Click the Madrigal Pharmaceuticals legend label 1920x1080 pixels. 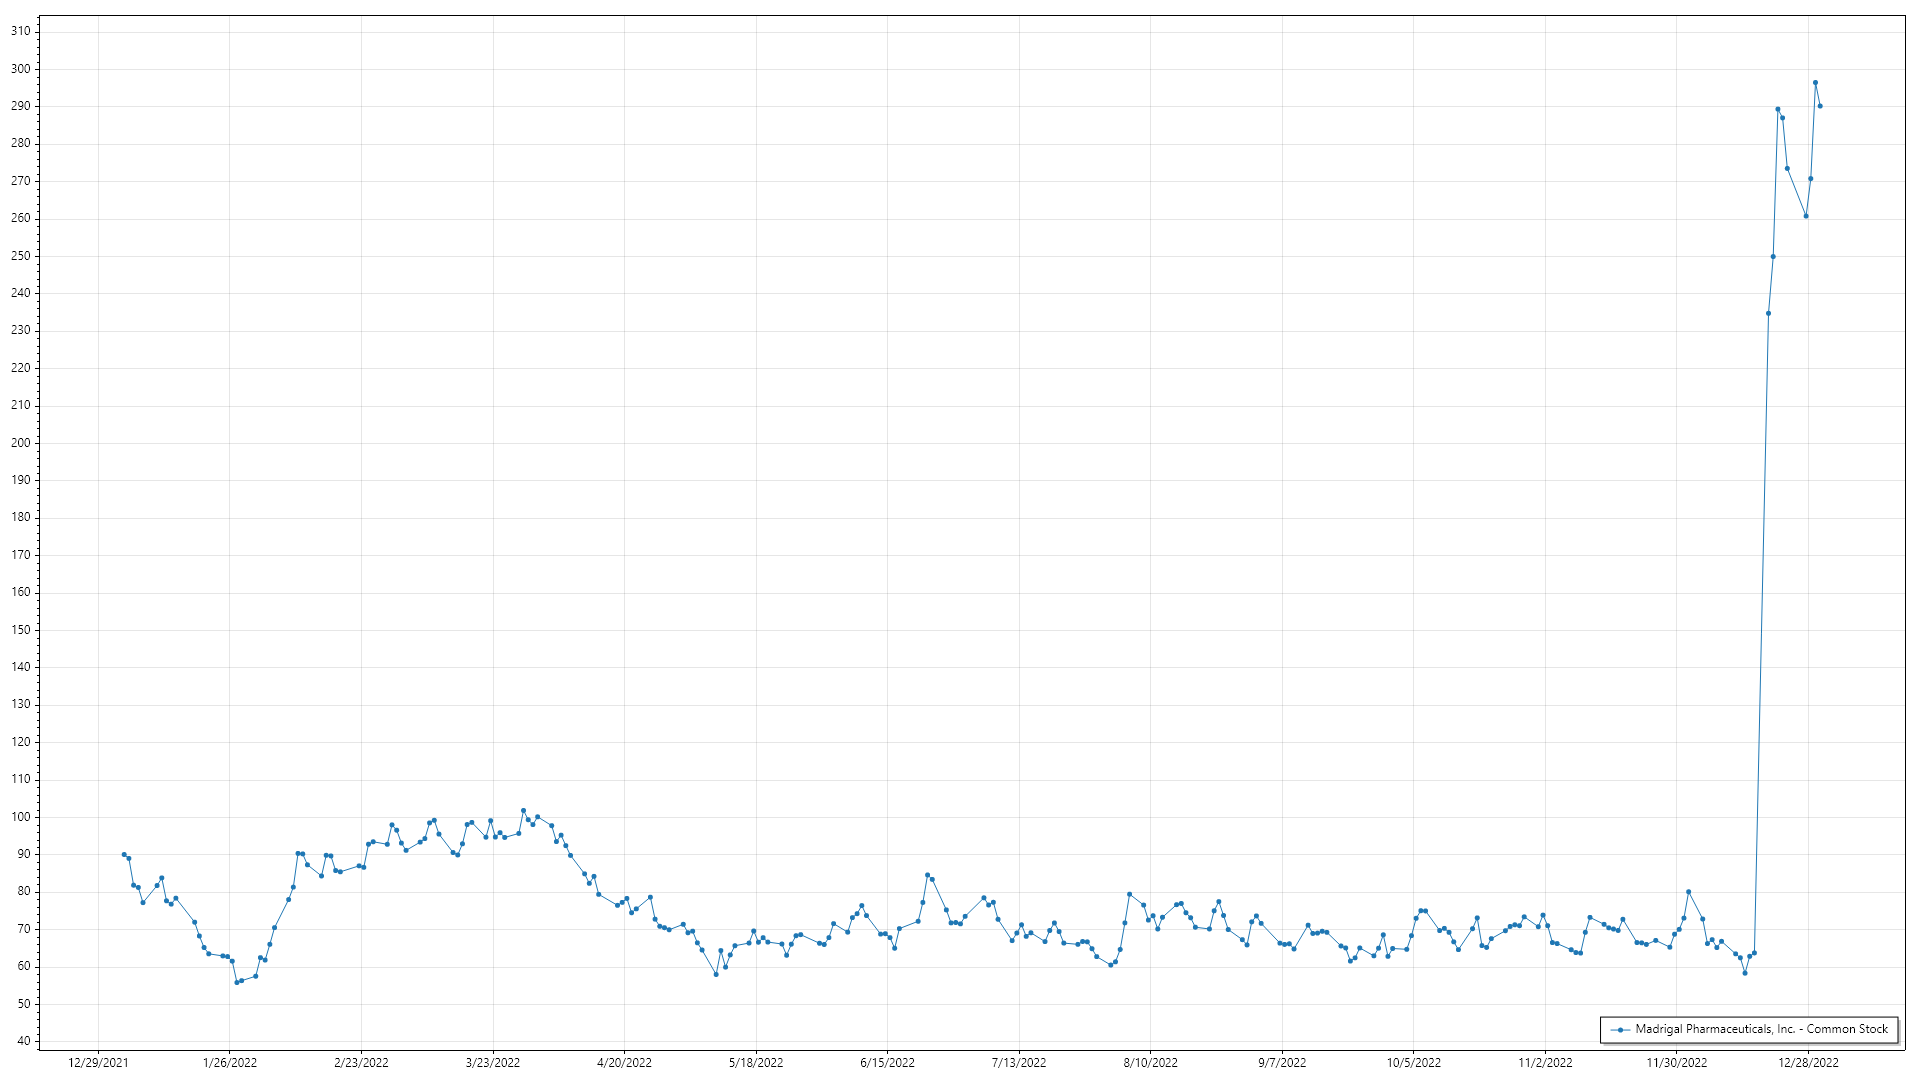click(1761, 1029)
